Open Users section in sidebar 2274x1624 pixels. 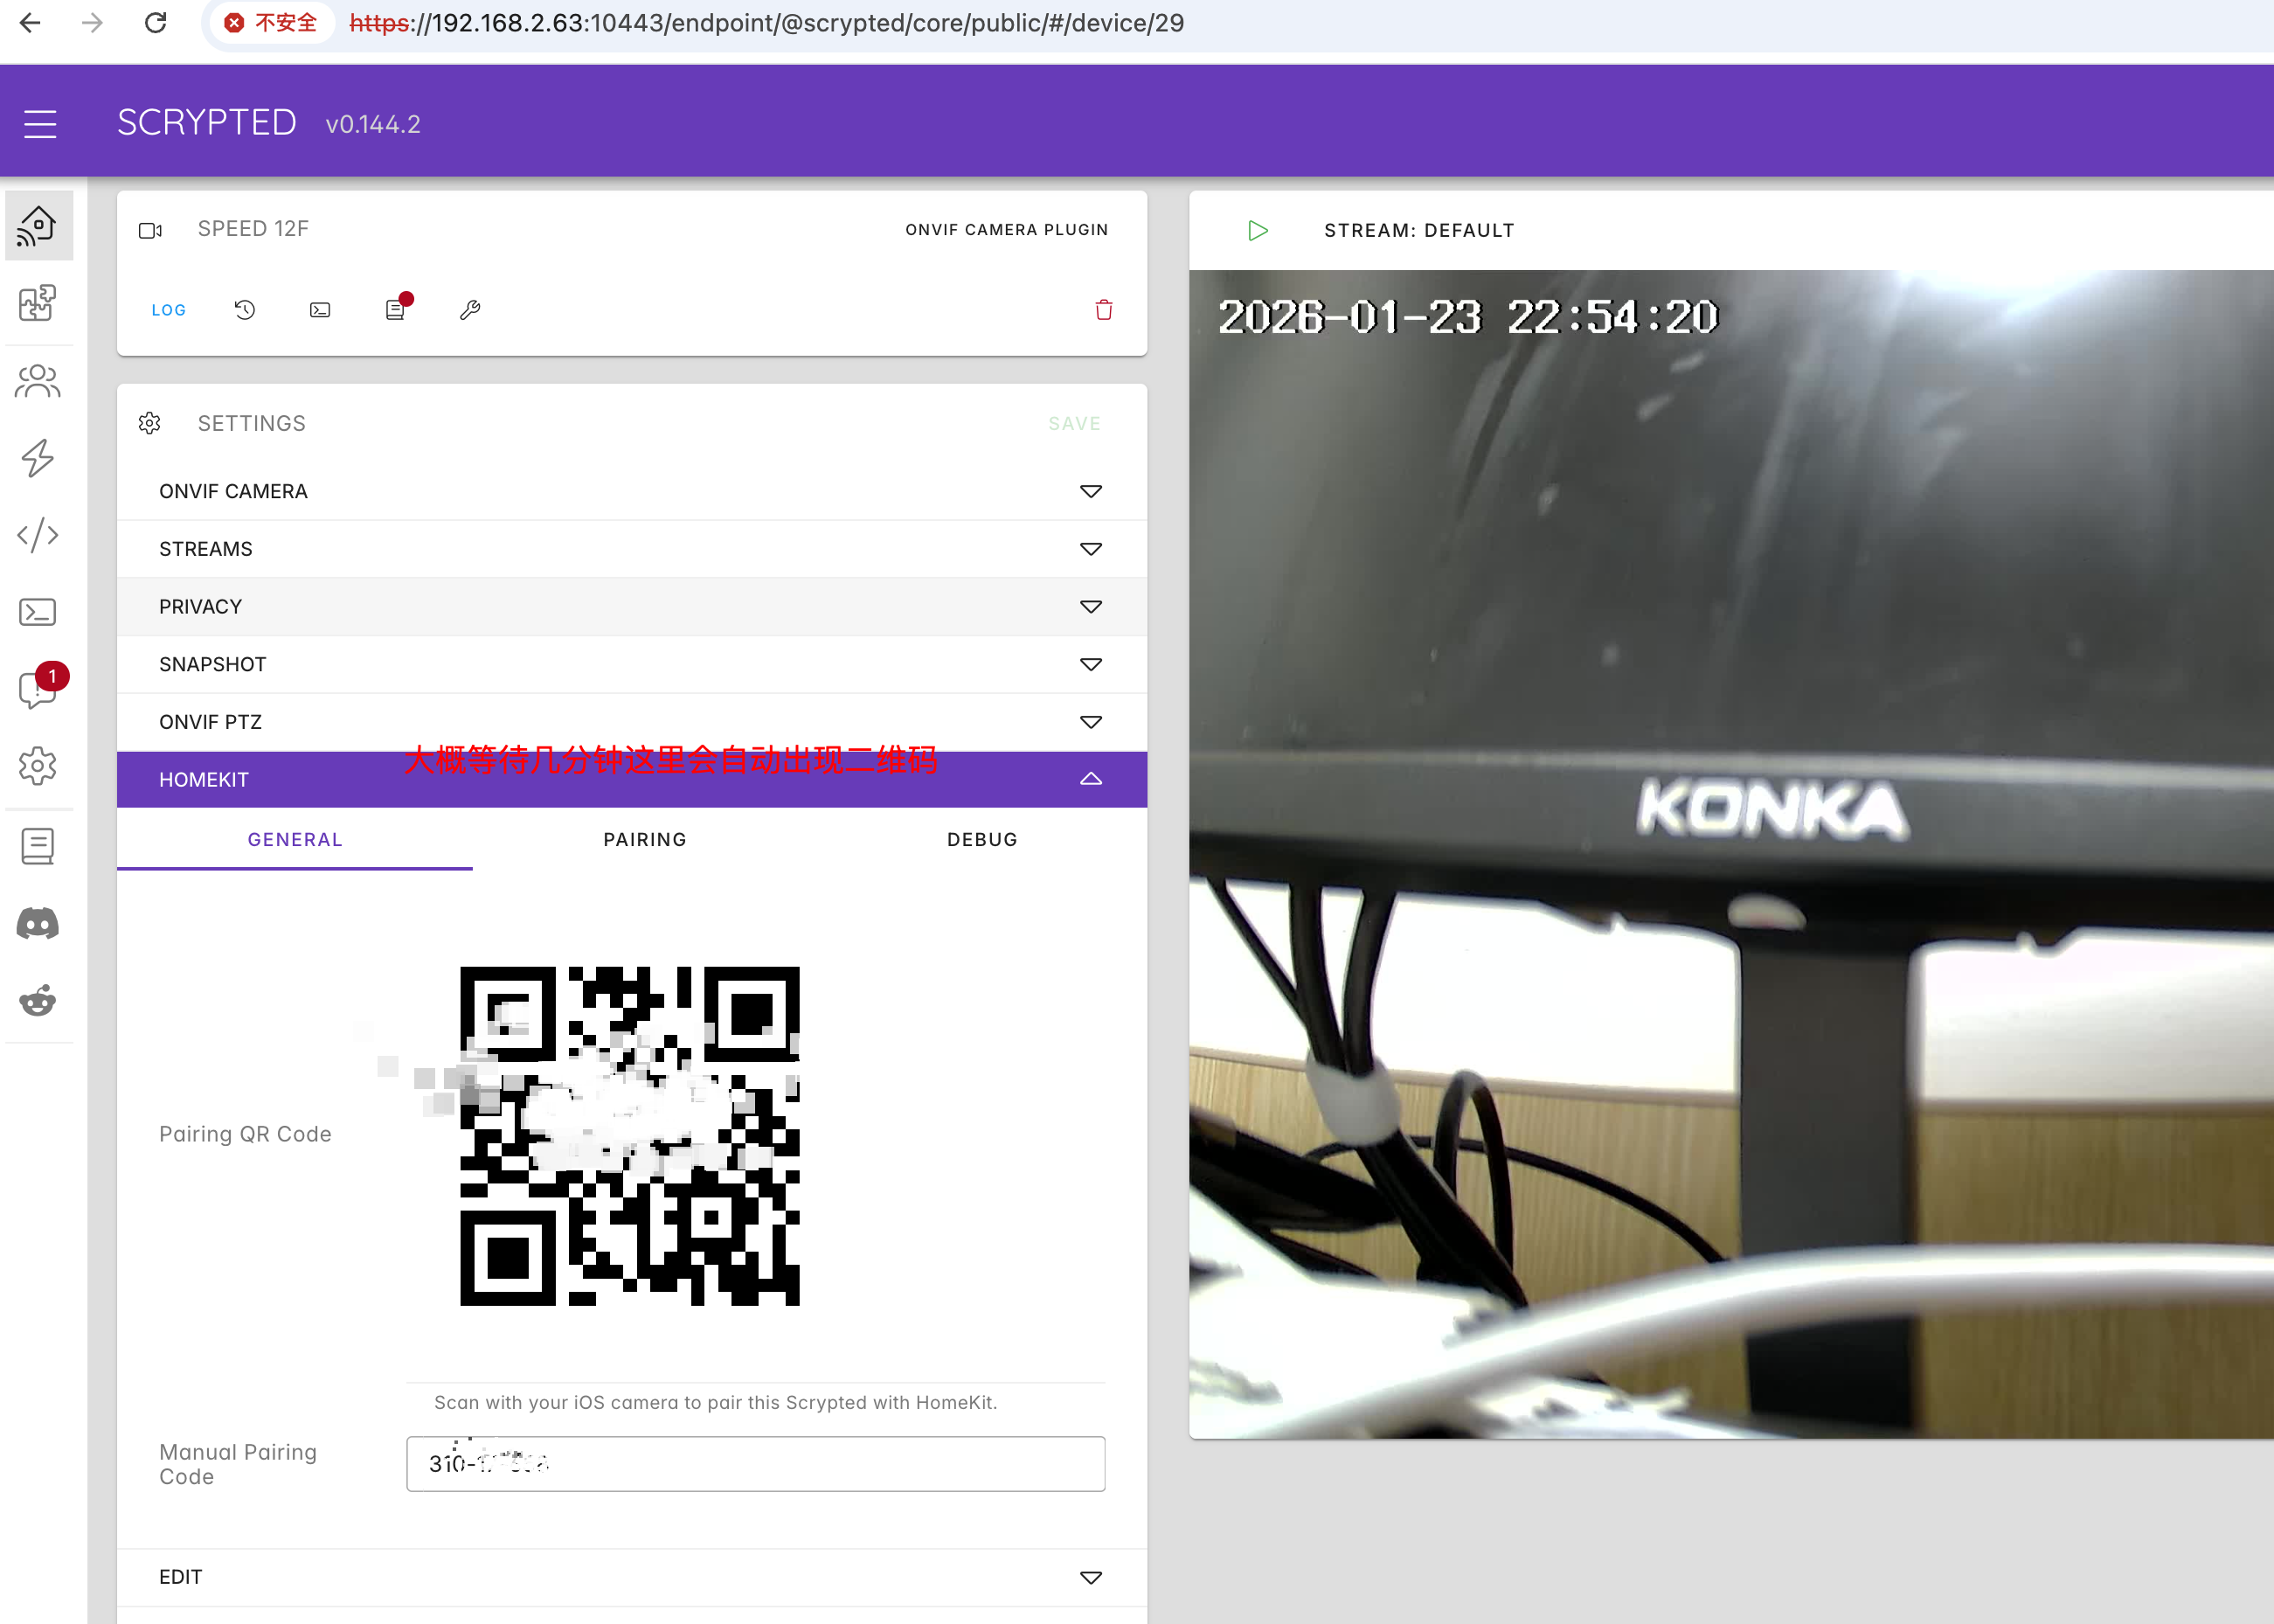[38, 381]
